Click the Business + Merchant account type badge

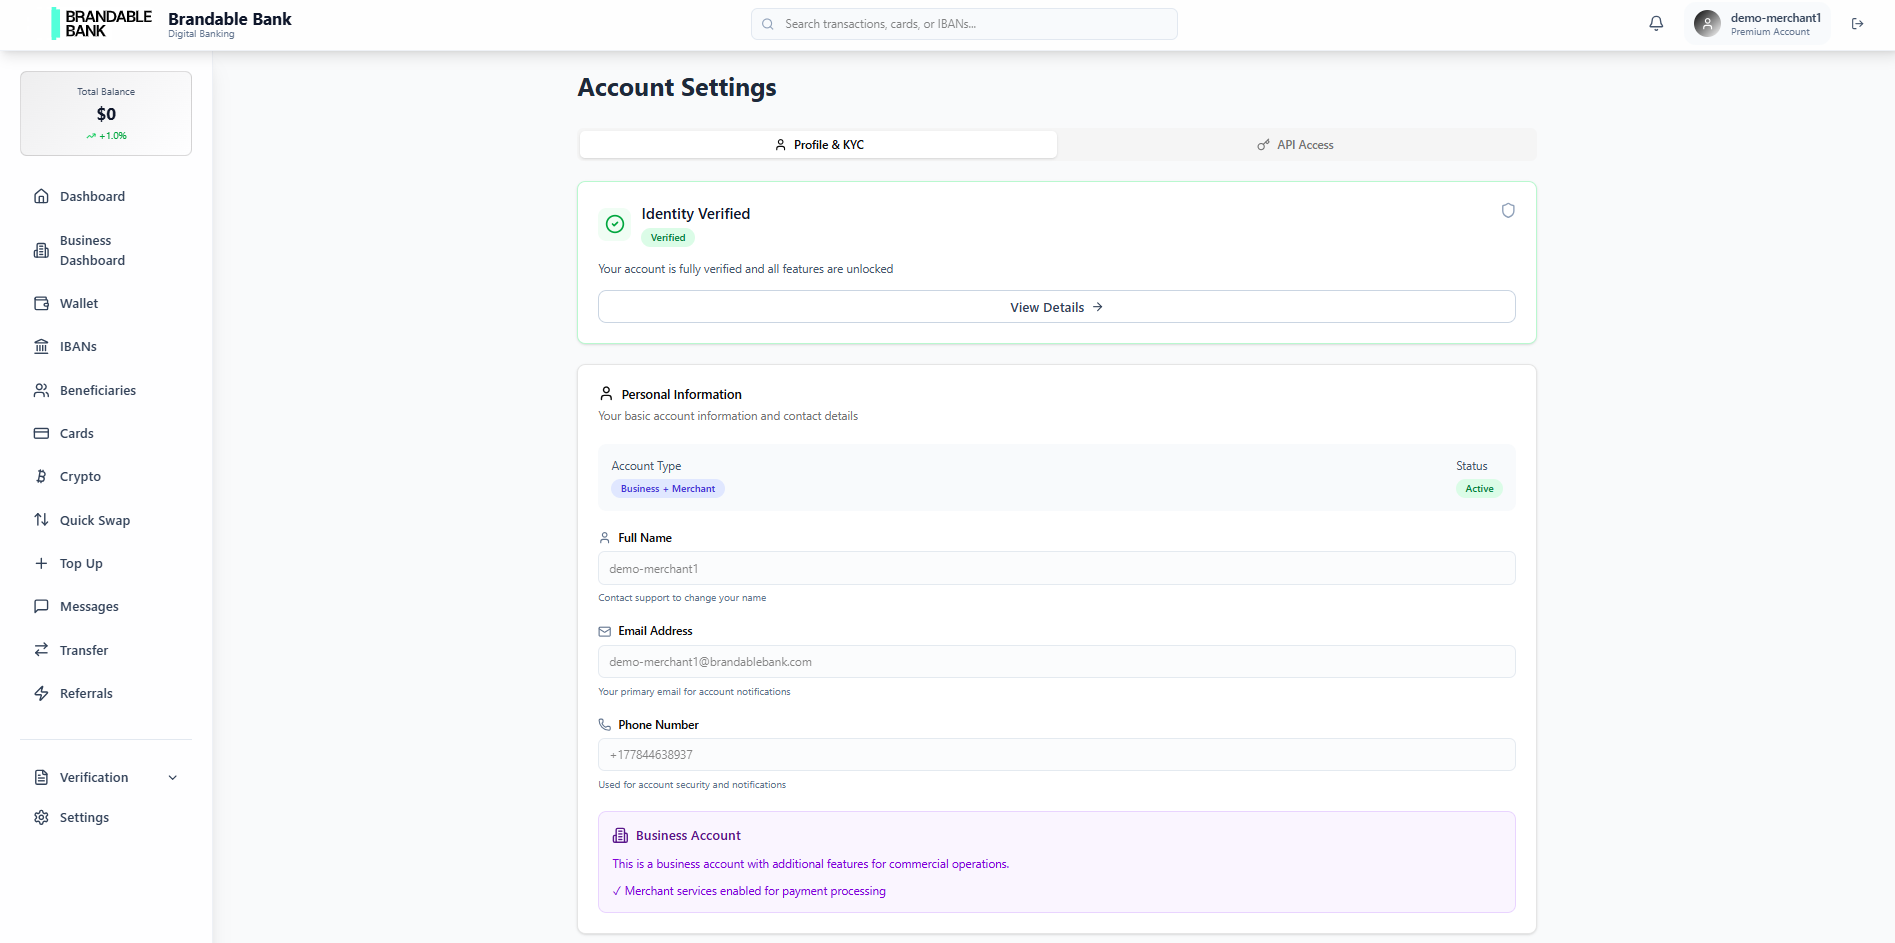(667, 488)
